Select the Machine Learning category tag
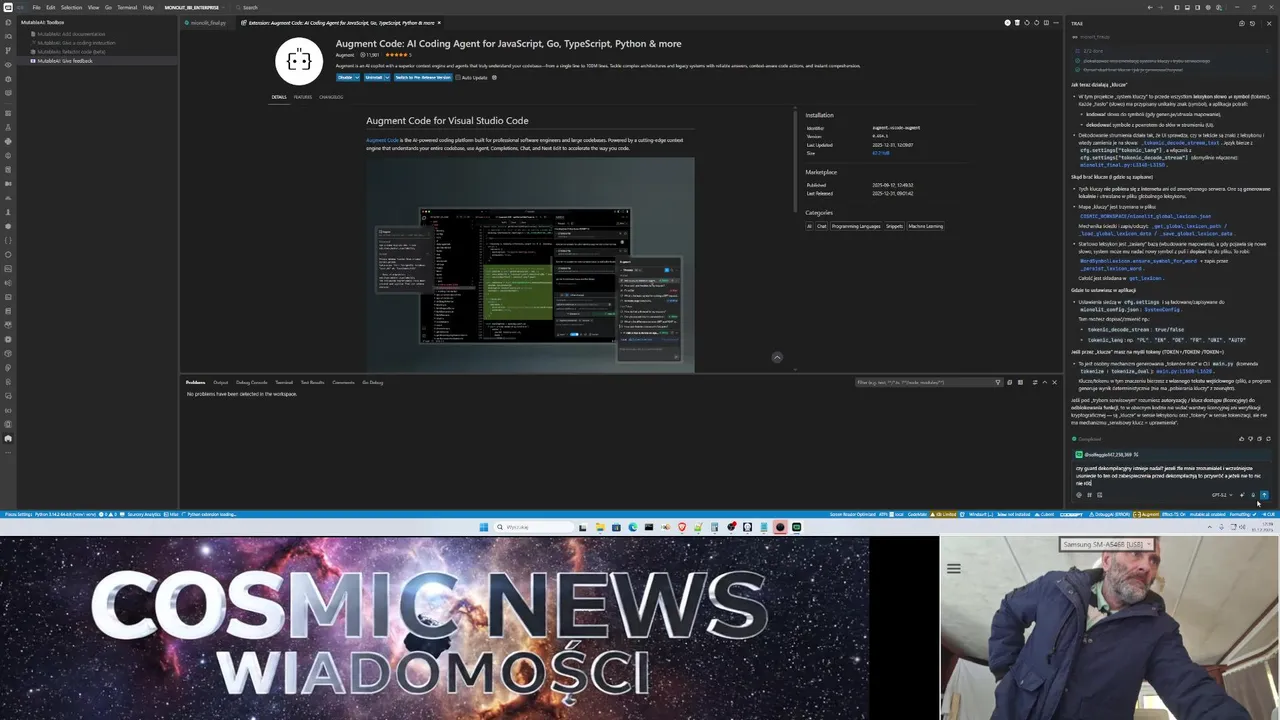 (926, 226)
